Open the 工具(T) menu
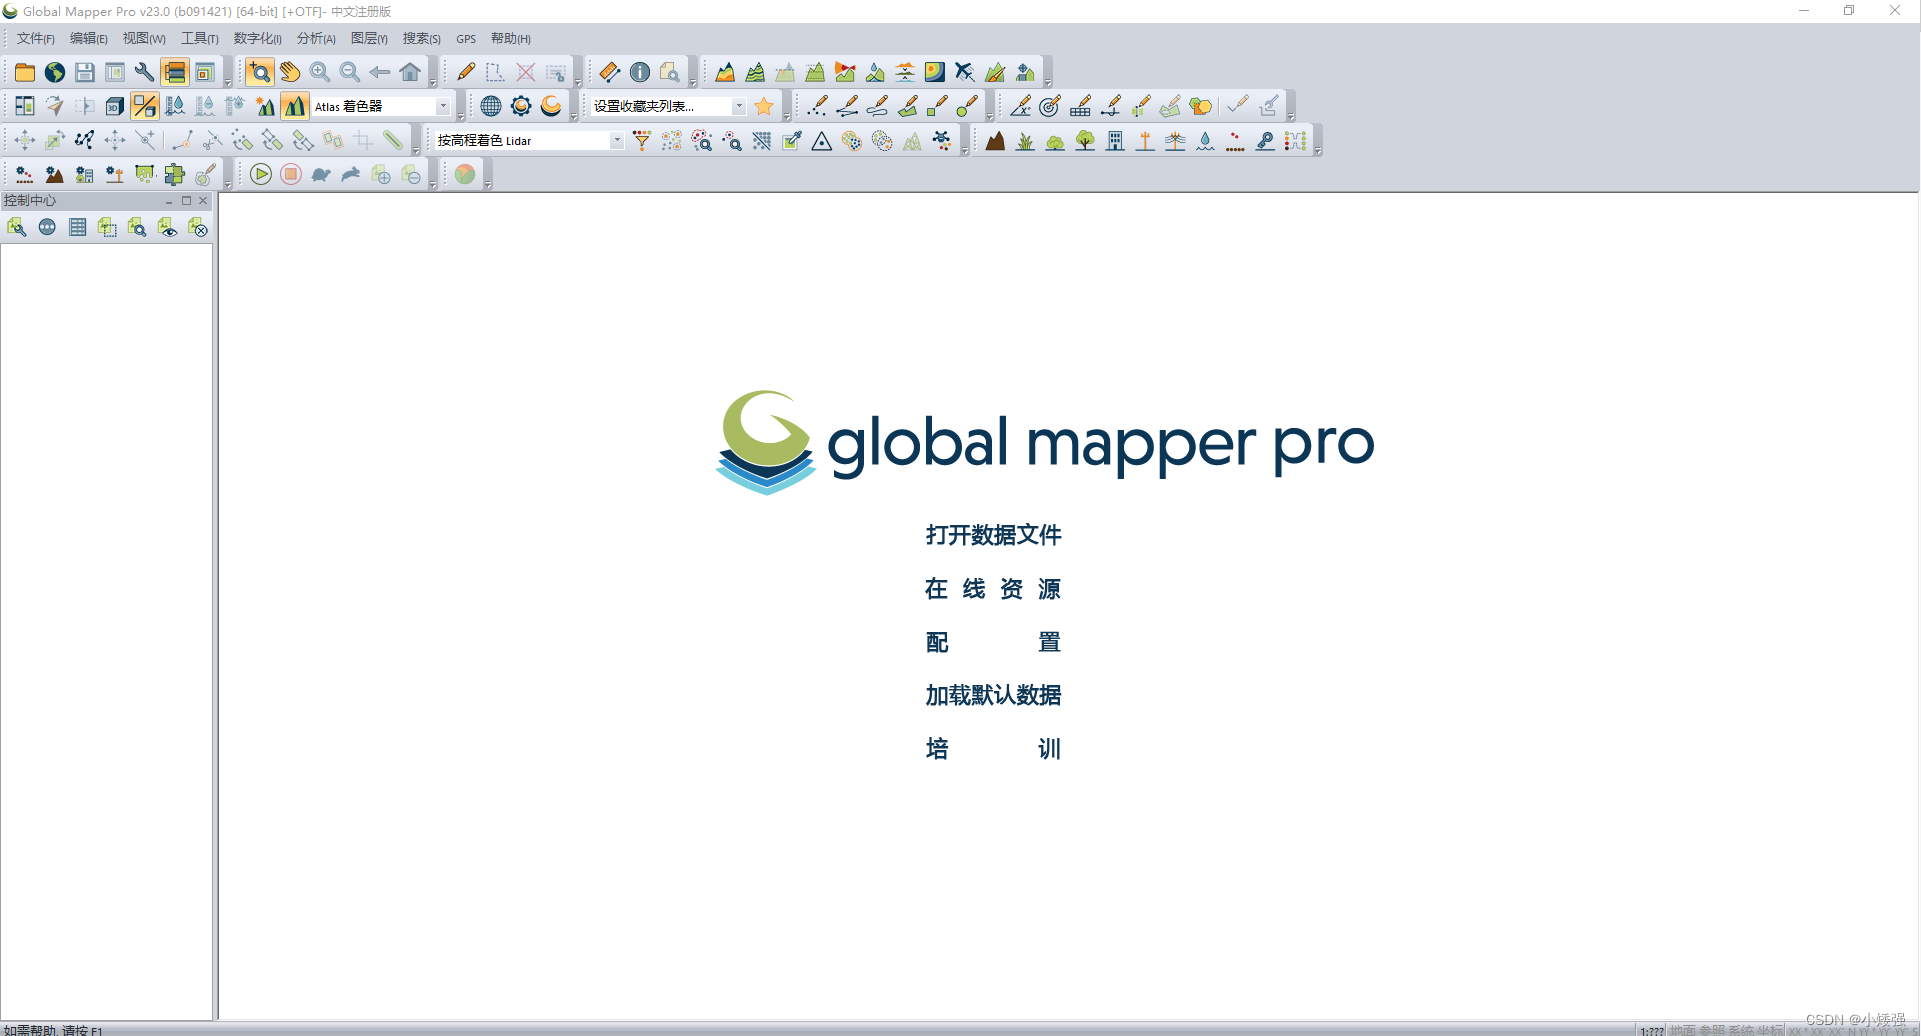 coord(200,39)
